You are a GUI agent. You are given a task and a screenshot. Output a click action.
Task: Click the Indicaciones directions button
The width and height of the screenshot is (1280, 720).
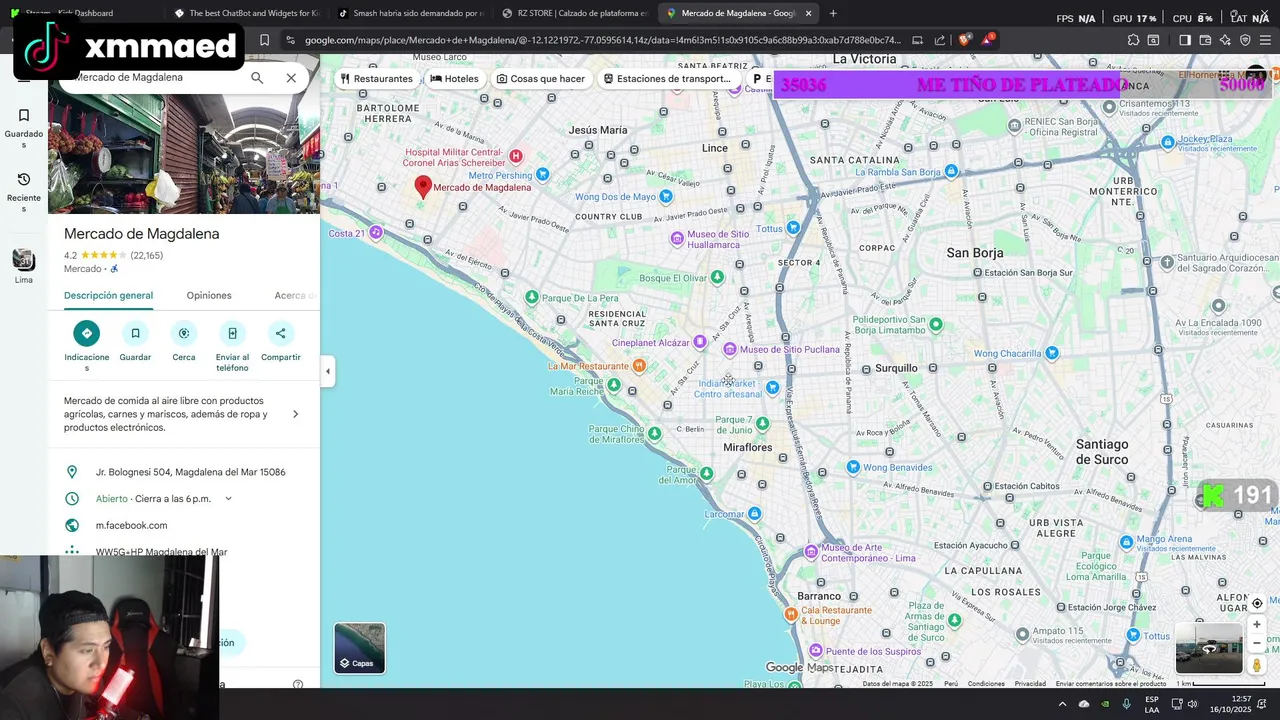click(87, 333)
